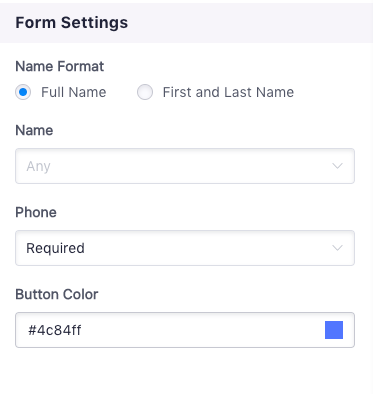Click the "Name Format" field label
The width and height of the screenshot is (373, 394).
[60, 66]
